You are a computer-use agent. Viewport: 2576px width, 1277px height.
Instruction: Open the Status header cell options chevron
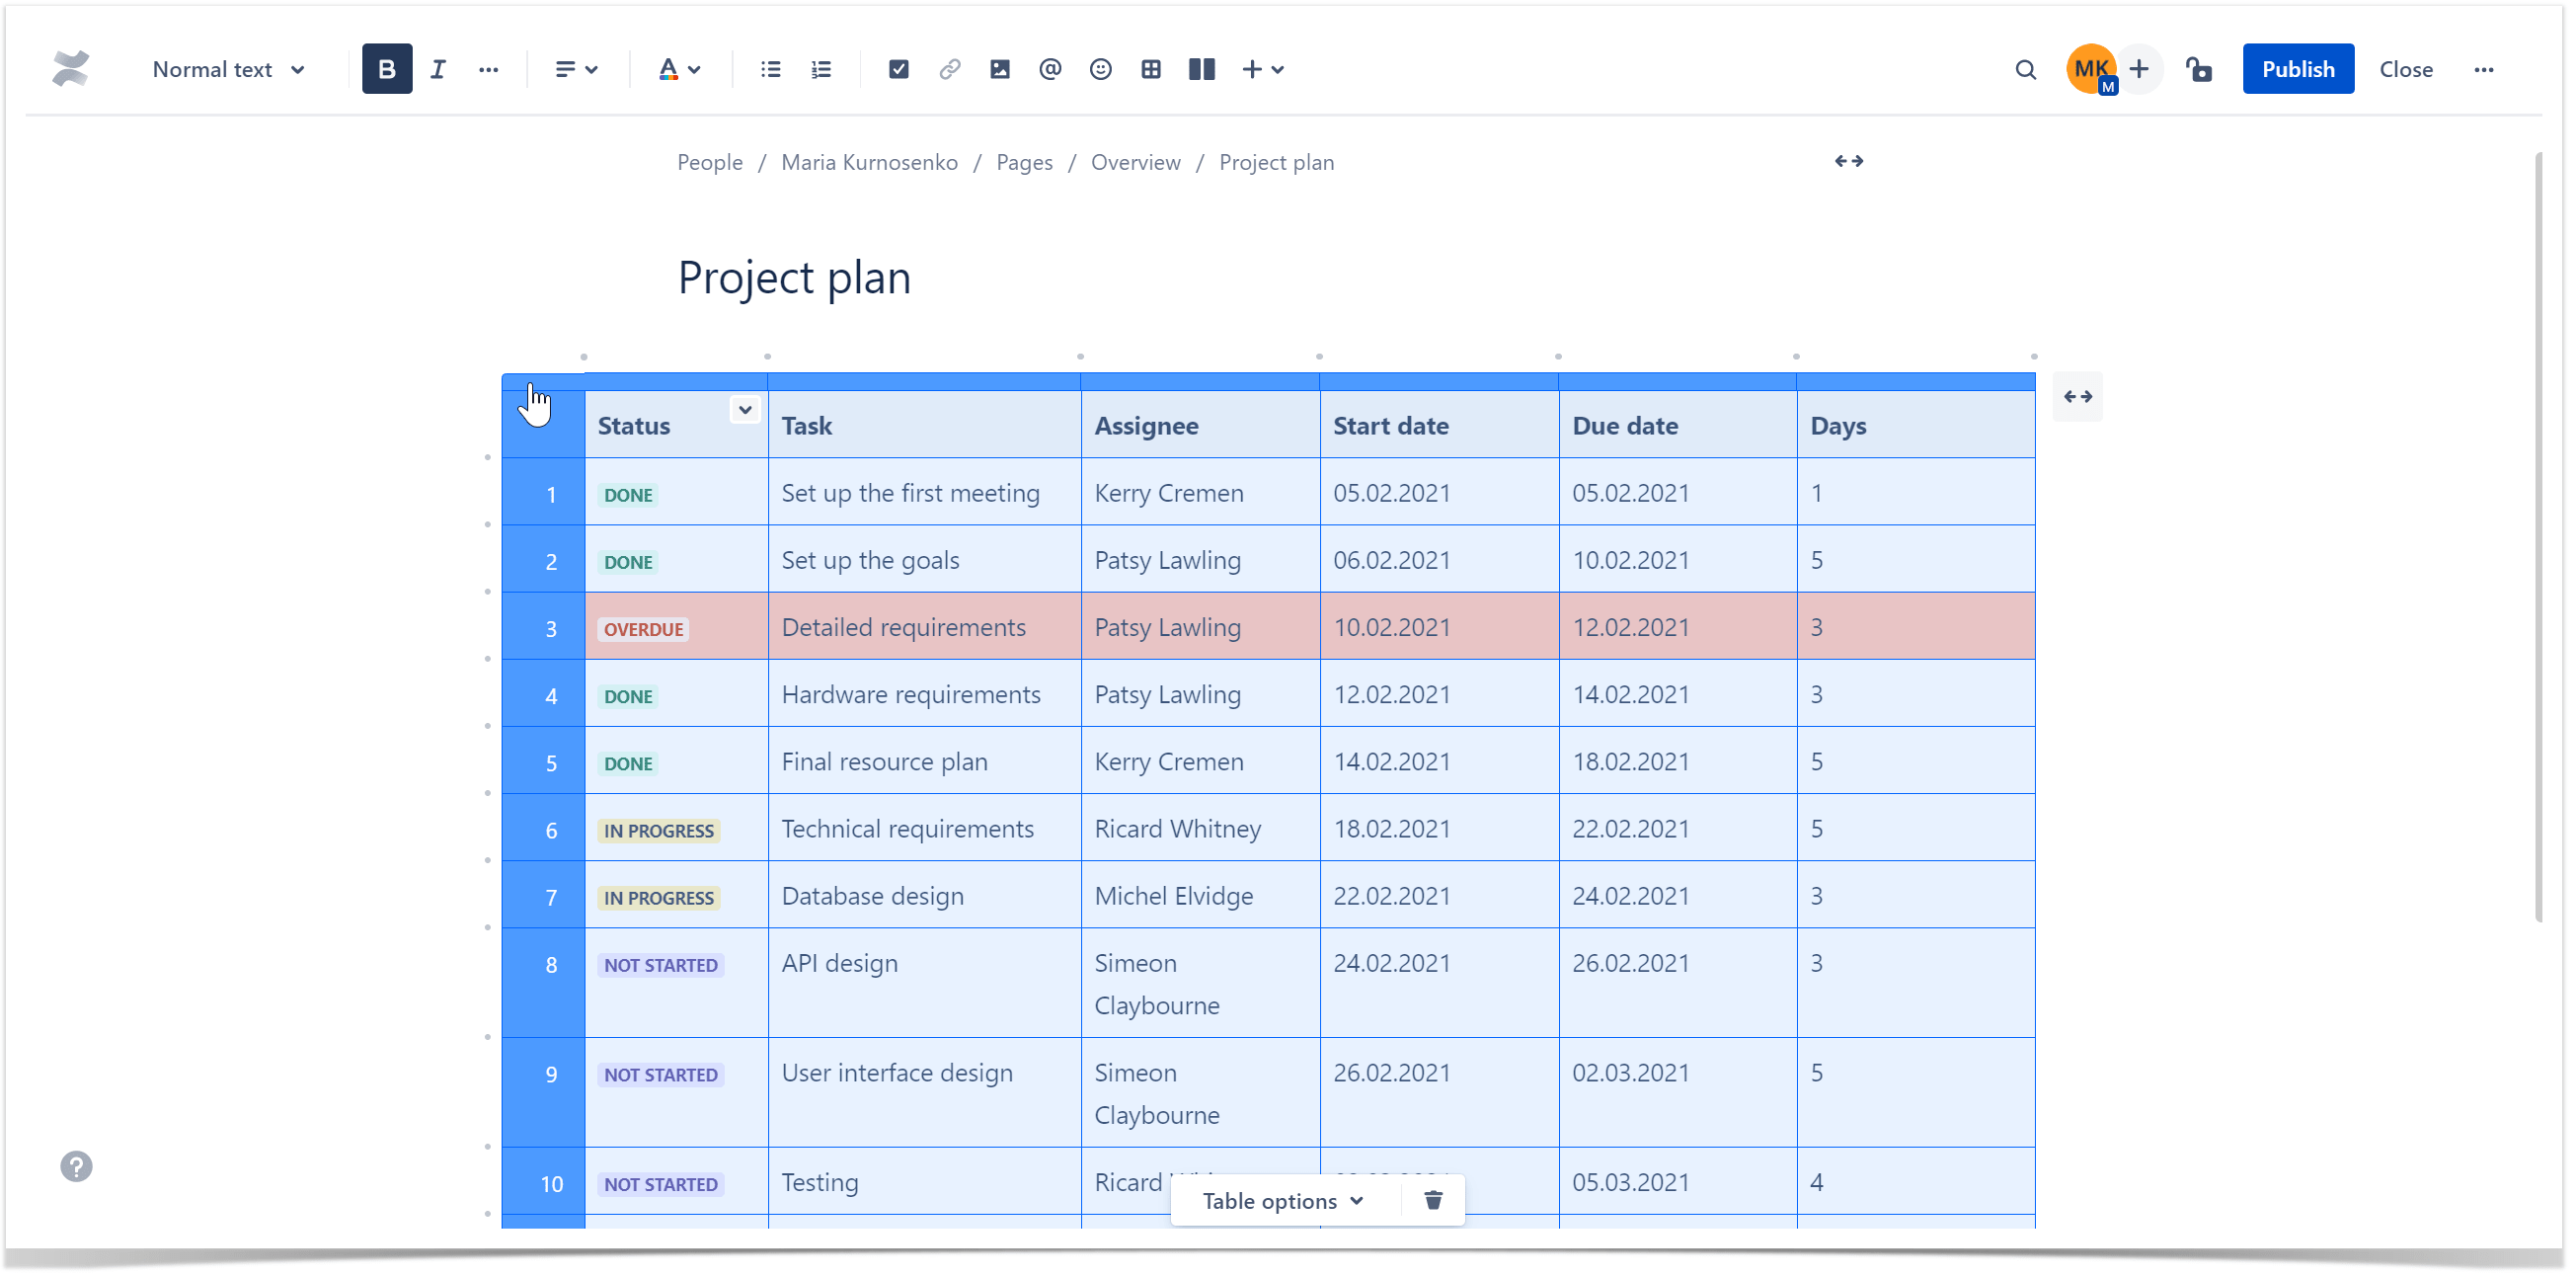(745, 410)
